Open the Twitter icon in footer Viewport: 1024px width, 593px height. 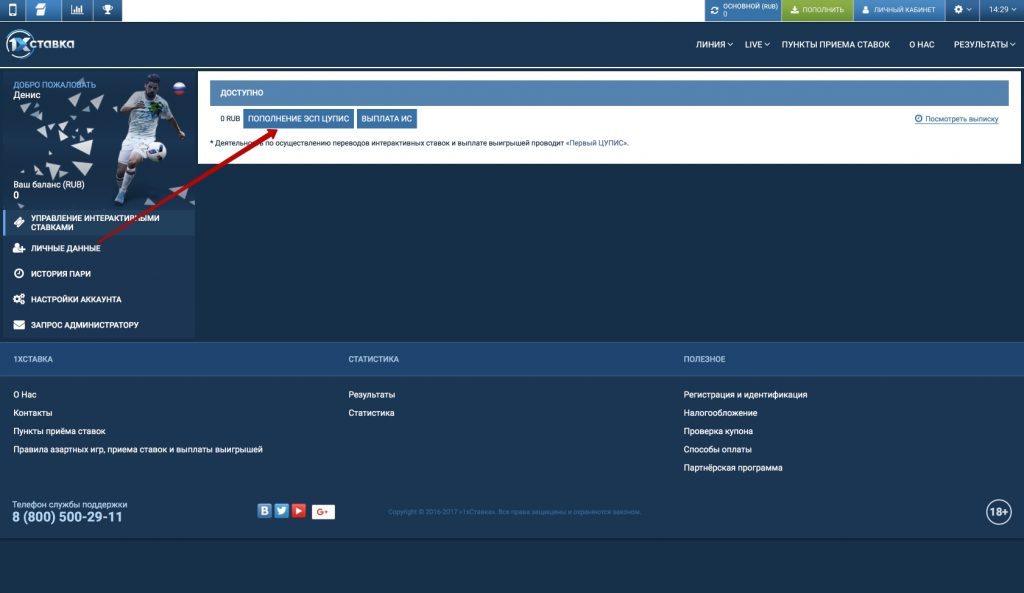point(282,510)
